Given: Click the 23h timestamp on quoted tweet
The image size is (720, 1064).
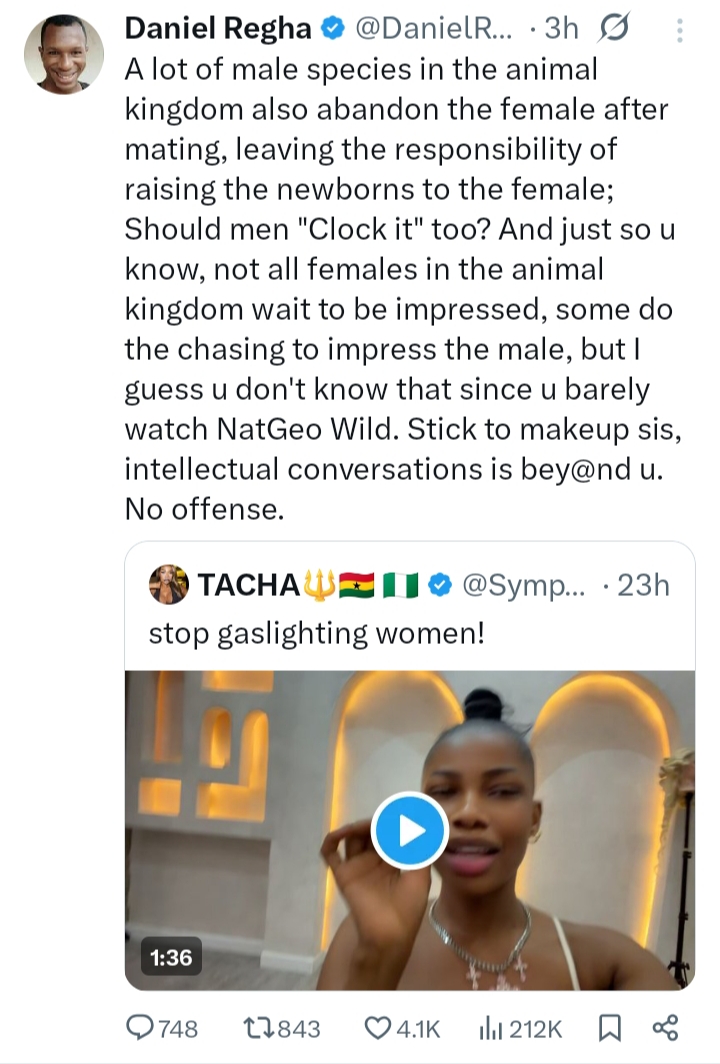Looking at the screenshot, I should click(644, 586).
